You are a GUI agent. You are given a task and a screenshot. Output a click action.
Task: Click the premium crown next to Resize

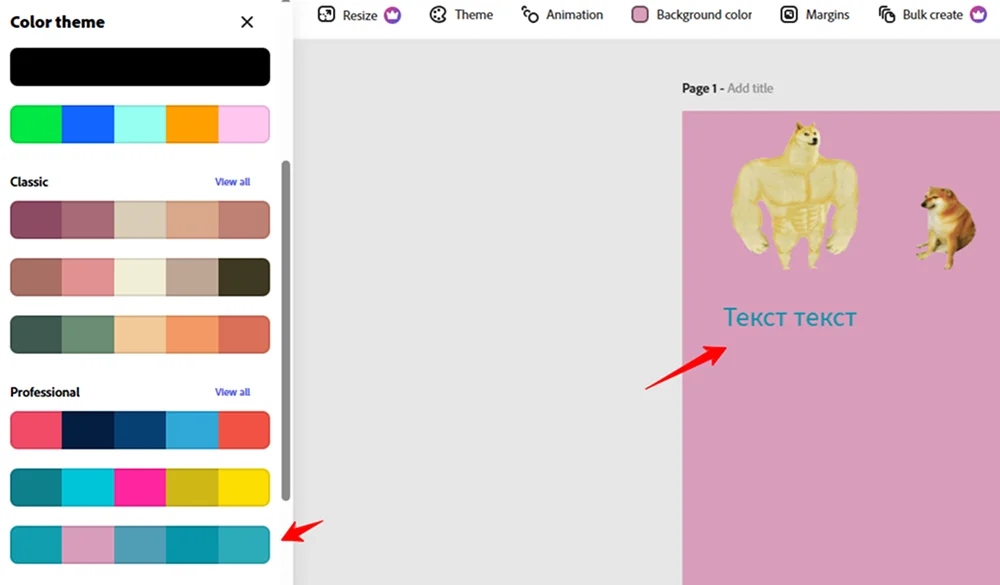tap(393, 15)
